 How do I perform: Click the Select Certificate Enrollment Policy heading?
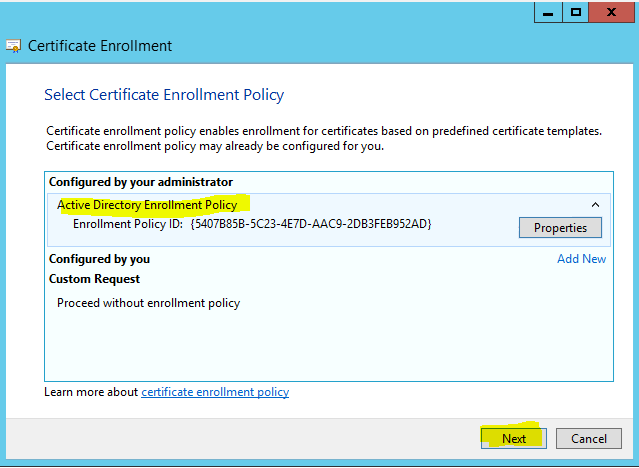point(164,95)
